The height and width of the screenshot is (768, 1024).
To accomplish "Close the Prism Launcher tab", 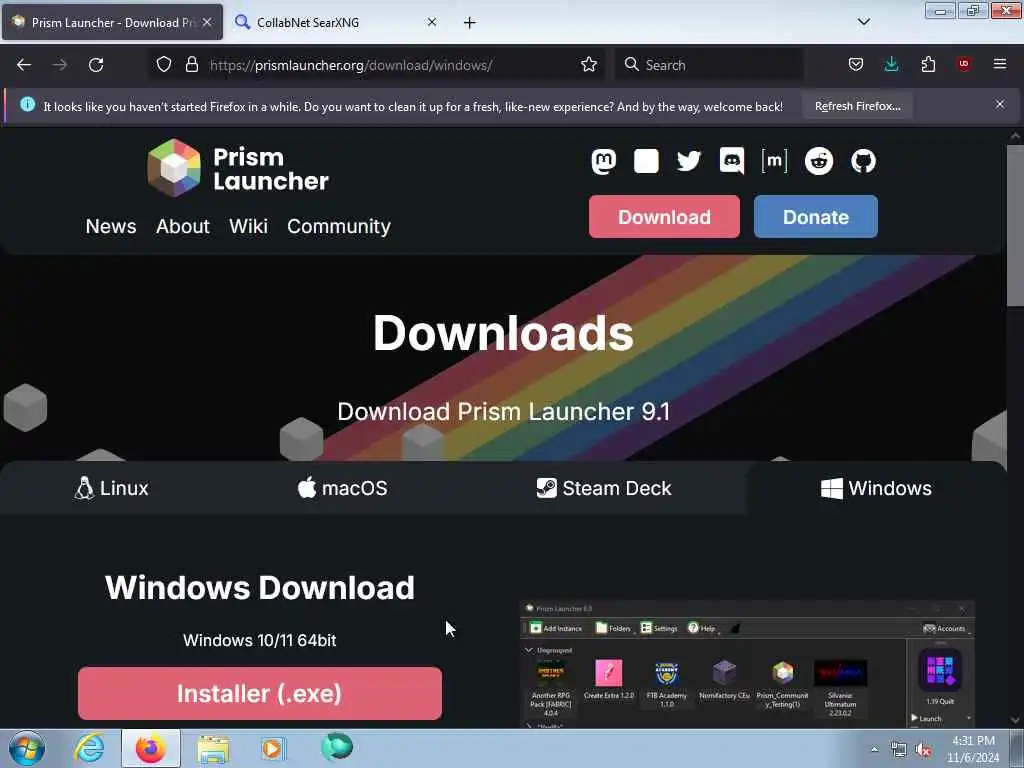I will pos(207,22).
